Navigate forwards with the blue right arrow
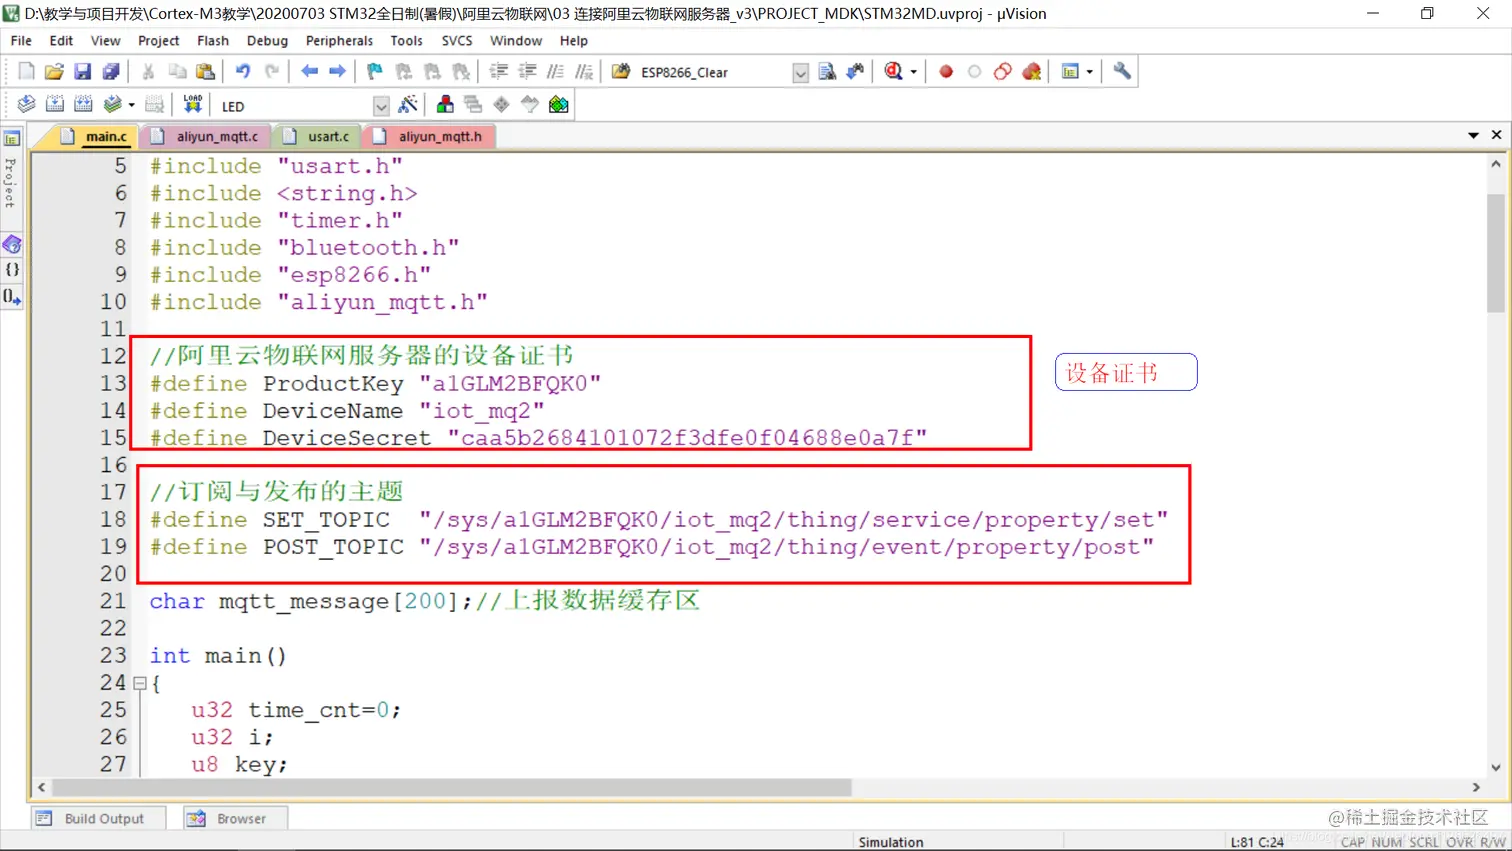 [337, 71]
